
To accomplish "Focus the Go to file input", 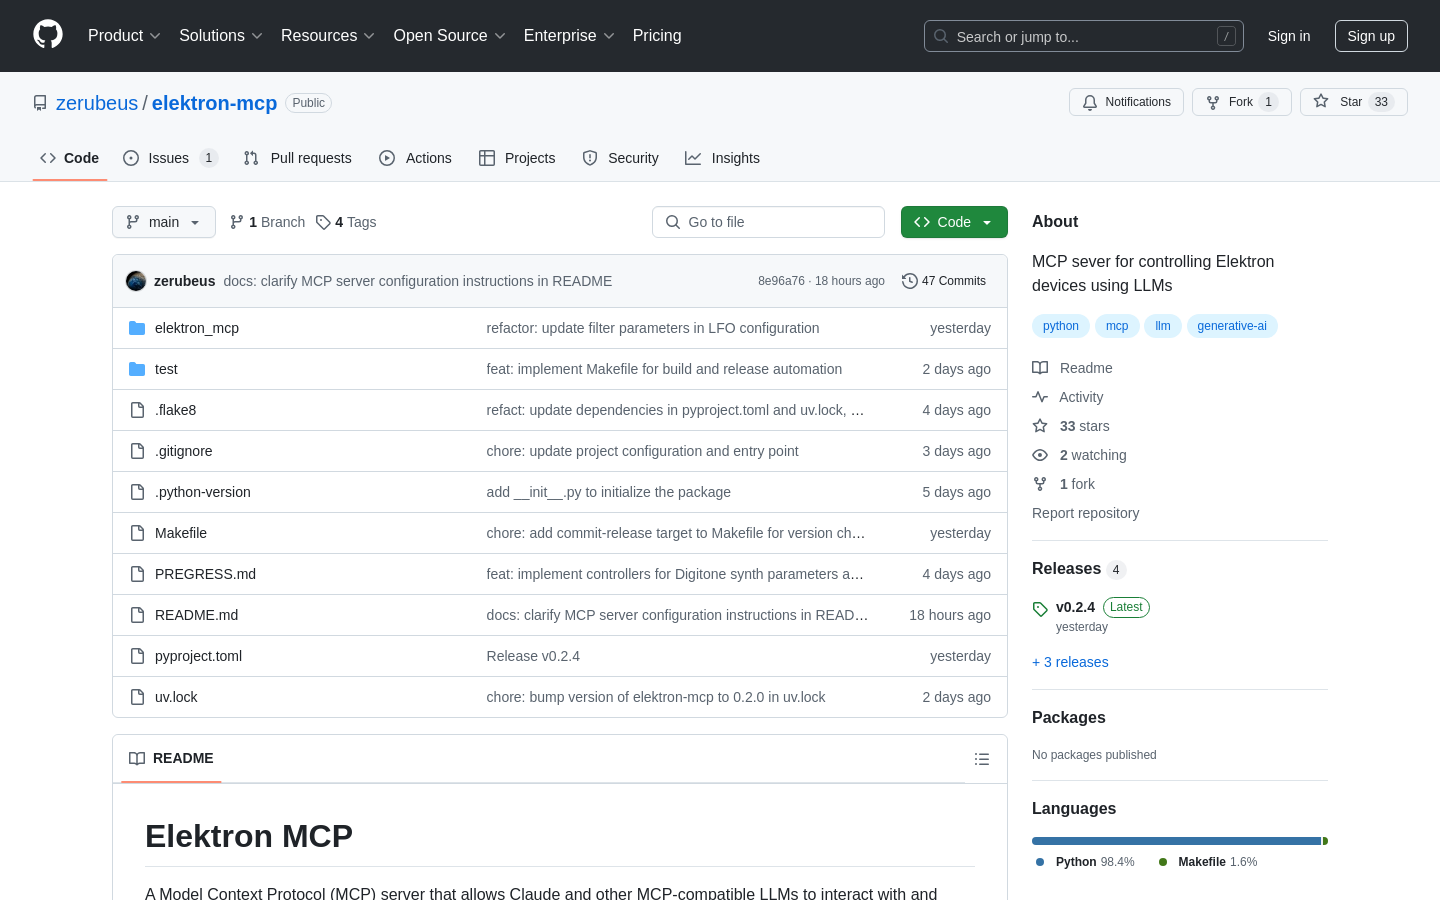I will click(x=768, y=222).
